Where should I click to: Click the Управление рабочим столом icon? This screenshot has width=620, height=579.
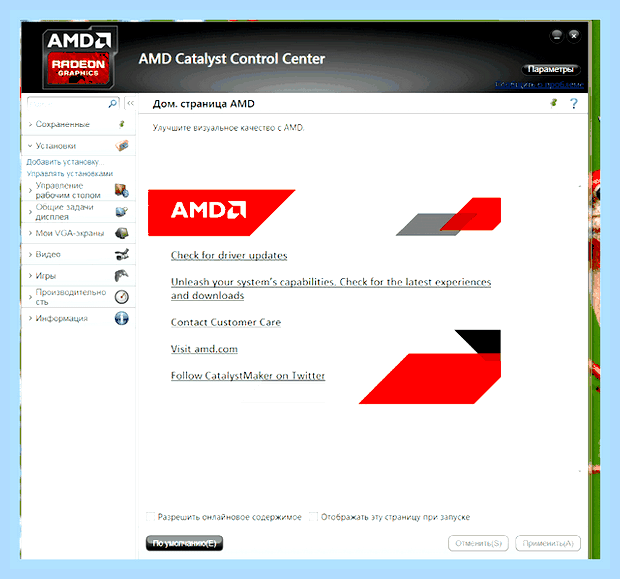click(122, 190)
